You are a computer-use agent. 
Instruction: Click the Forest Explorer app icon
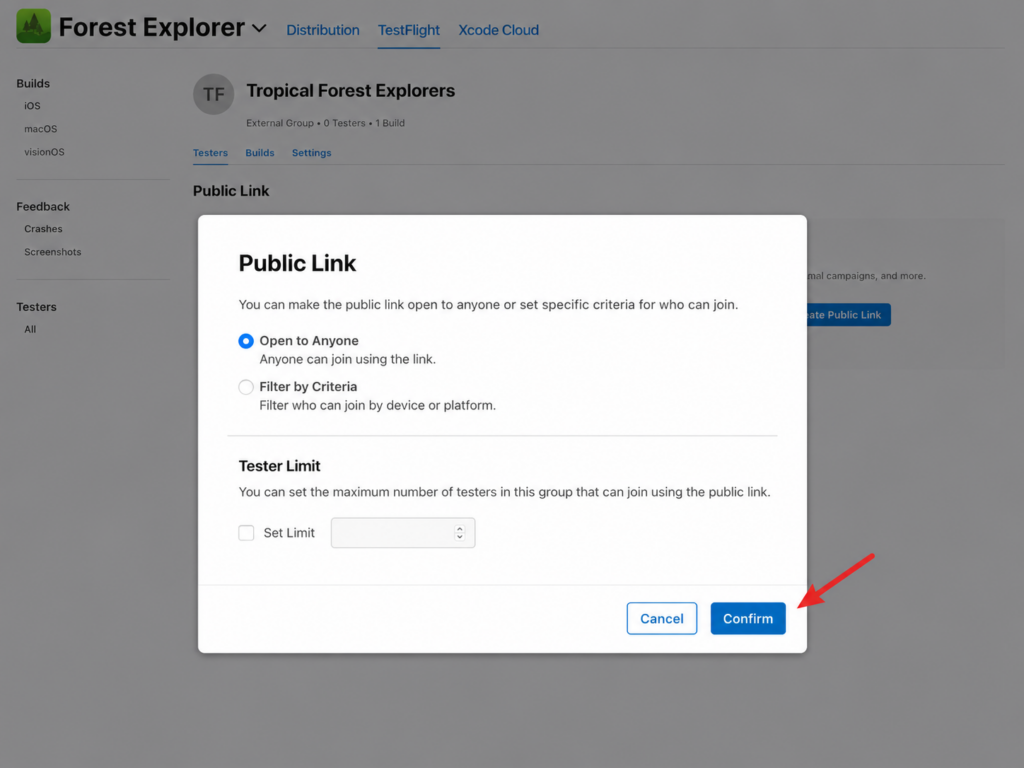pos(33,26)
